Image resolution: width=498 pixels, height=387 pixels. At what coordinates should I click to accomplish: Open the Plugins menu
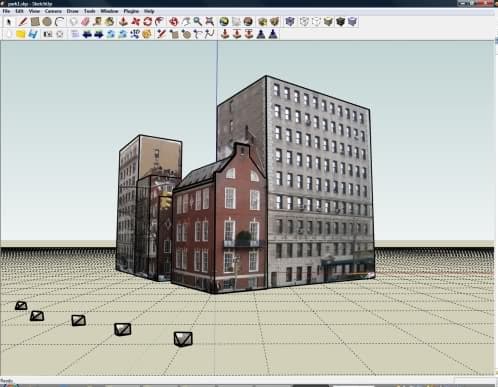point(131,11)
